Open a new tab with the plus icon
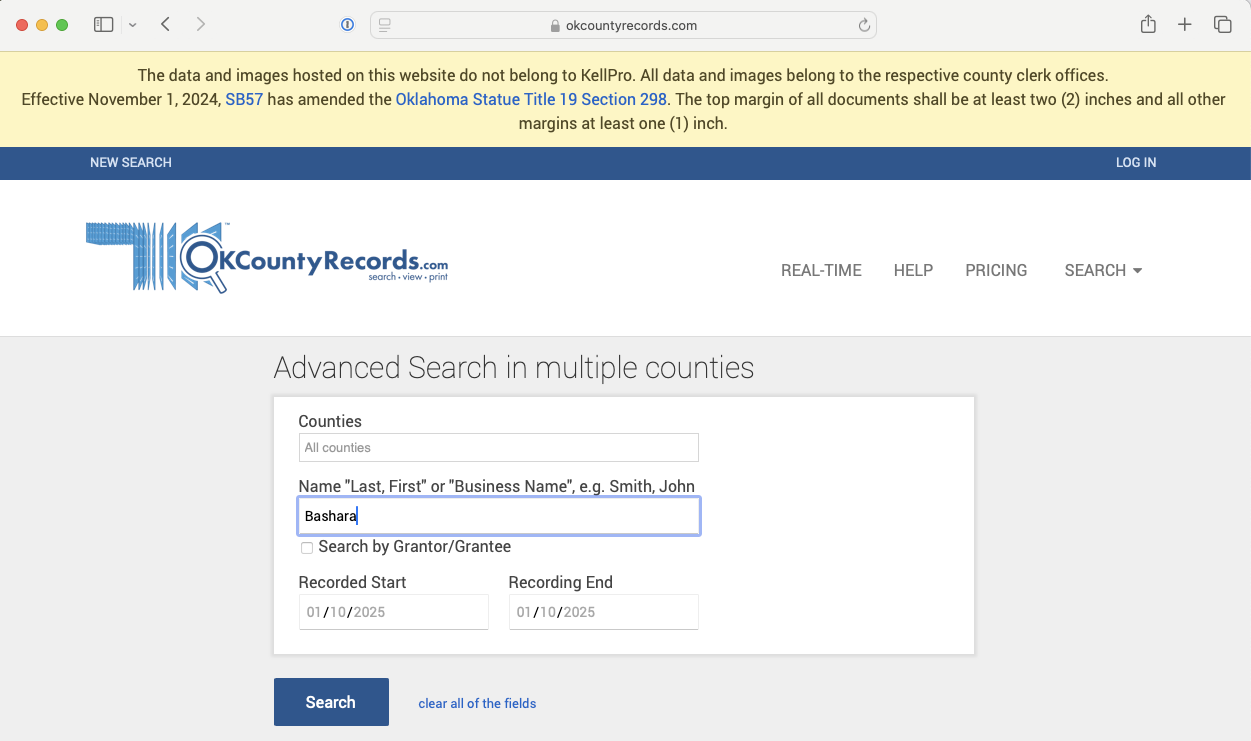Image resolution: width=1251 pixels, height=741 pixels. click(1184, 23)
